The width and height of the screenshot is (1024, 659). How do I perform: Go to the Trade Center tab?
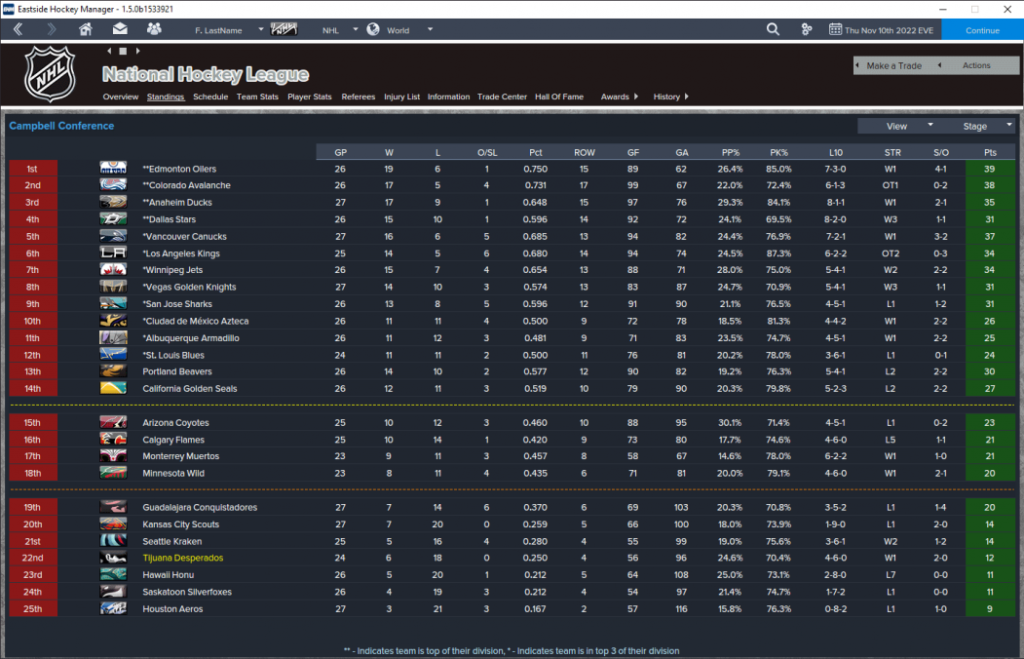[502, 97]
